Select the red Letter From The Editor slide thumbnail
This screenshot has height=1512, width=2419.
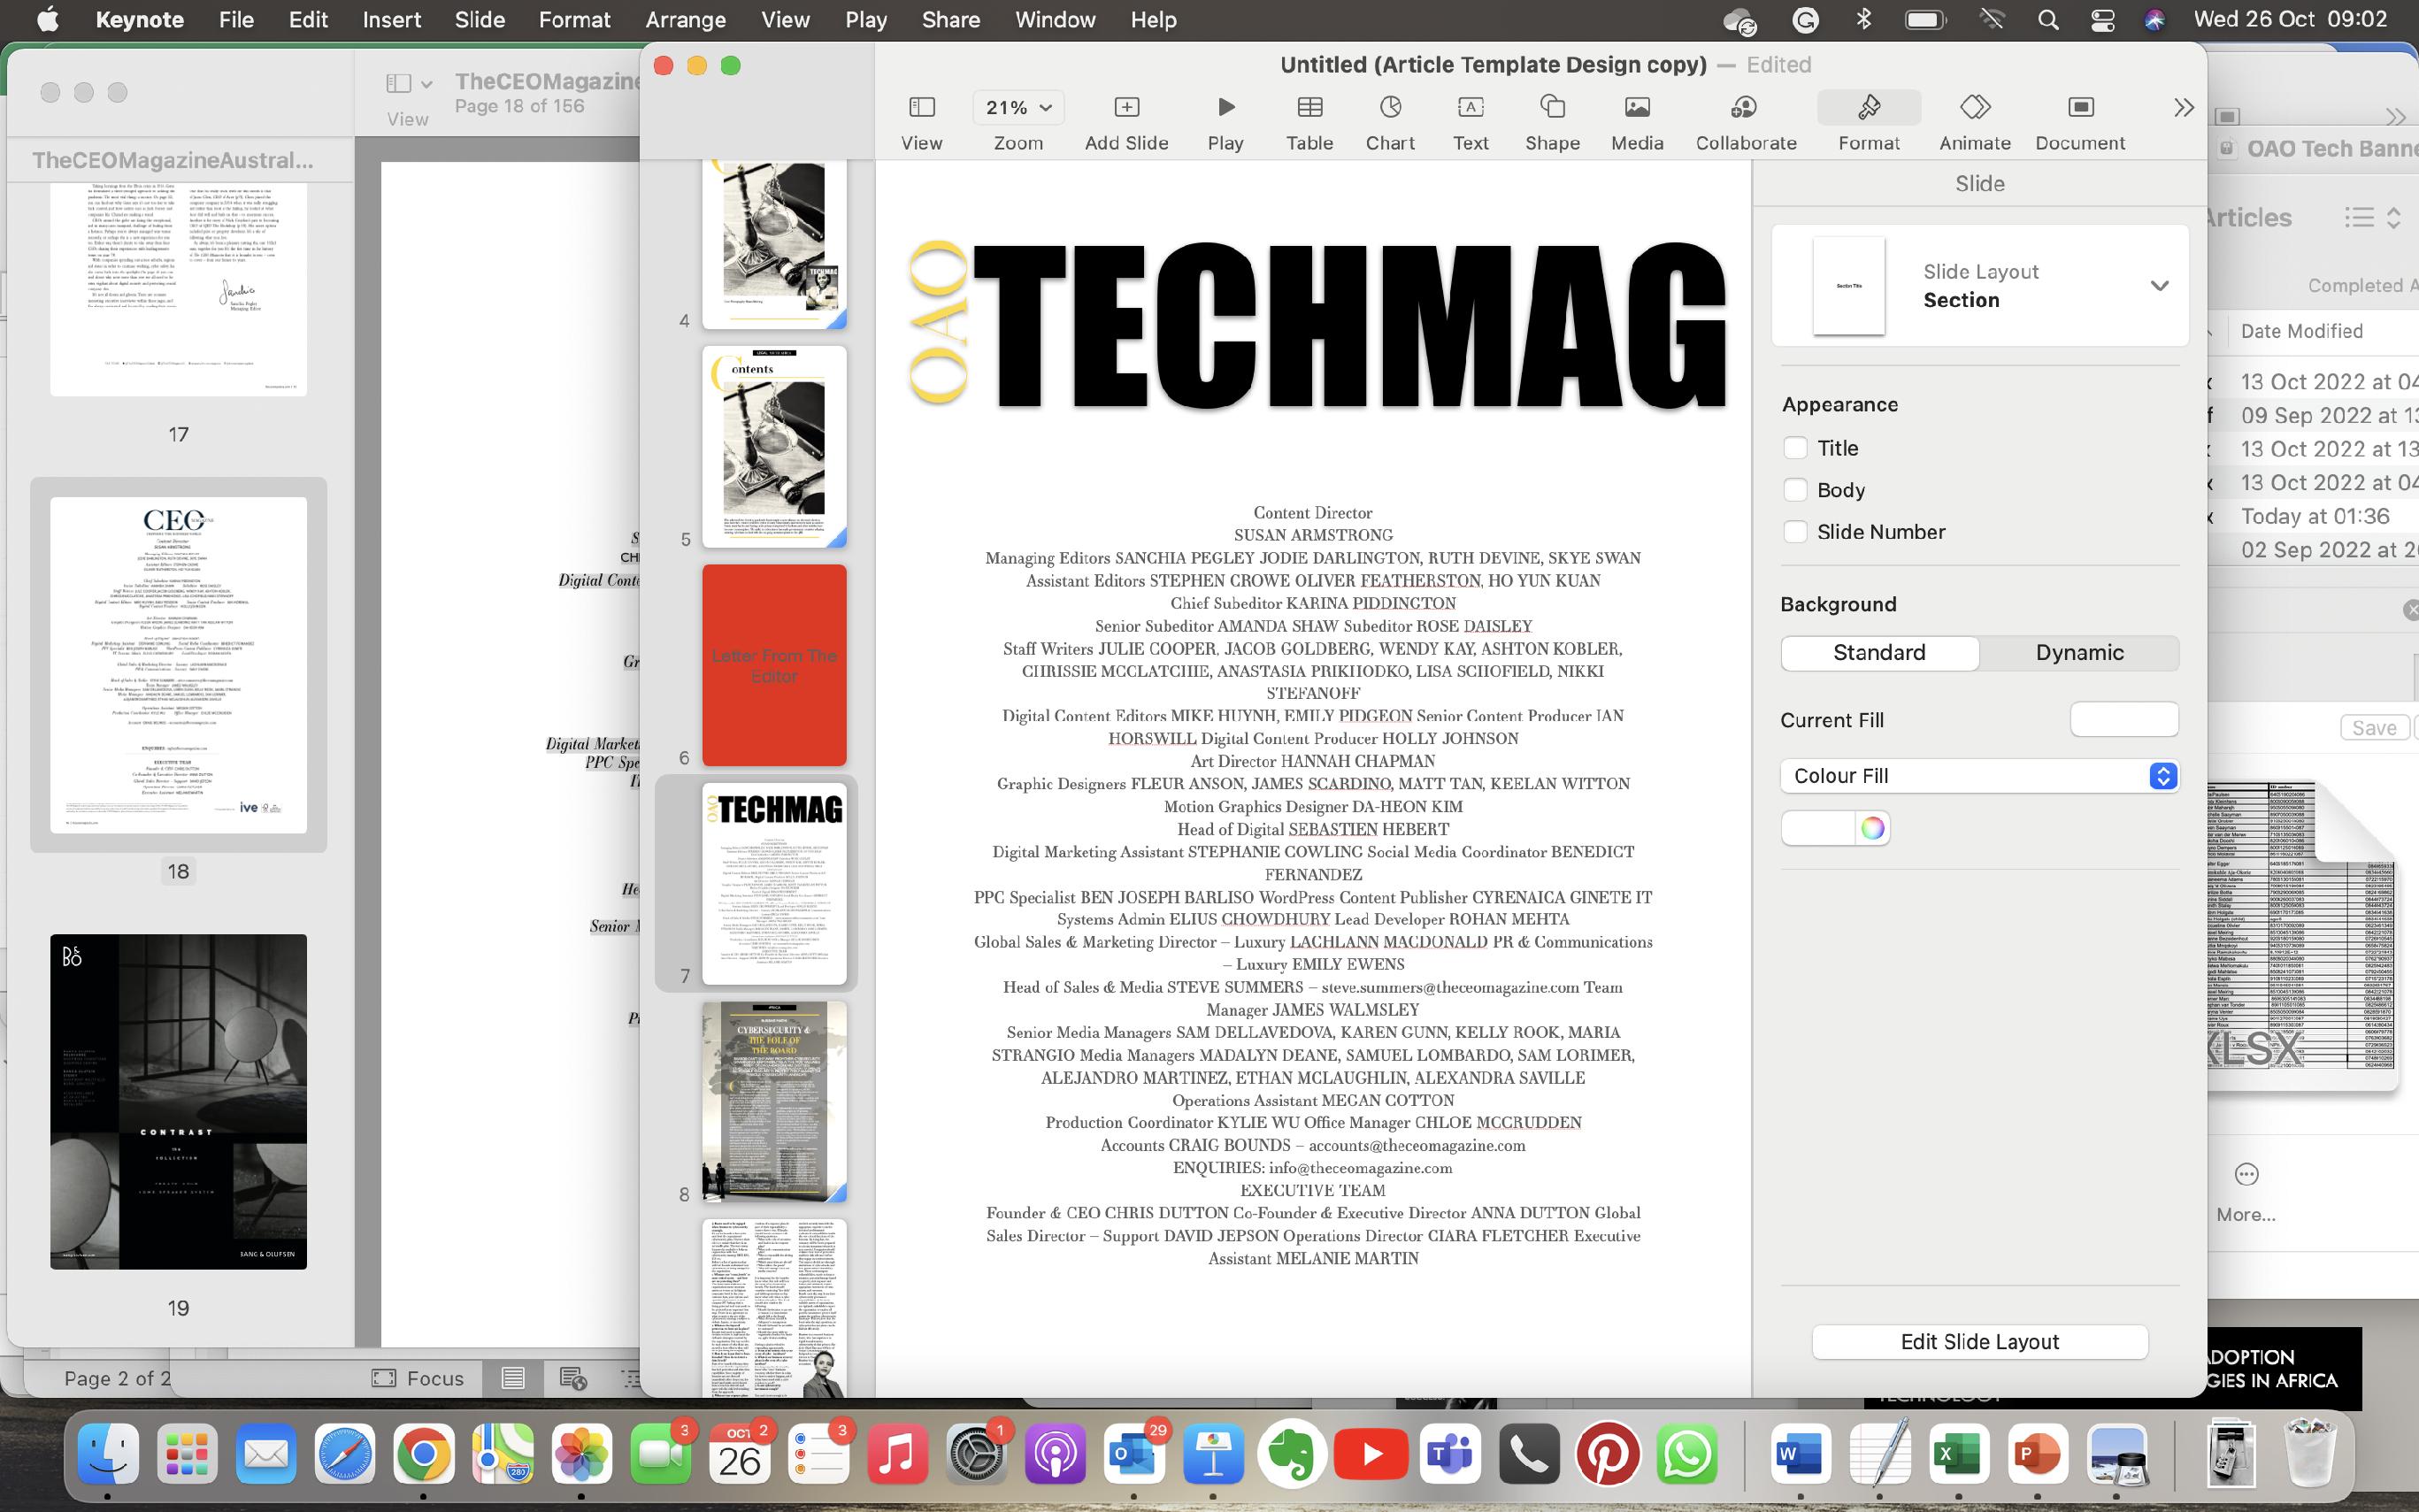774,665
